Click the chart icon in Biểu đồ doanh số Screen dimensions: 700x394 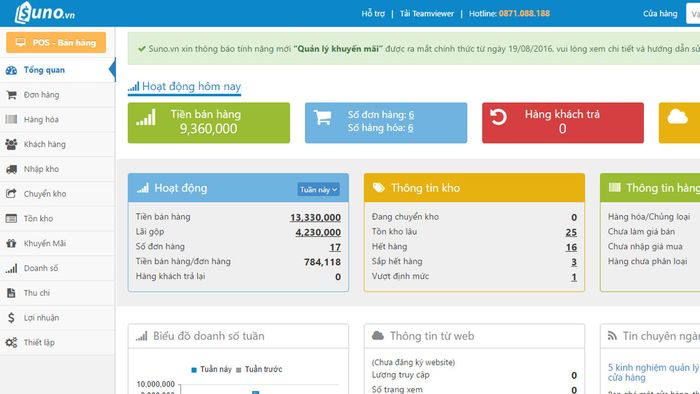(142, 336)
